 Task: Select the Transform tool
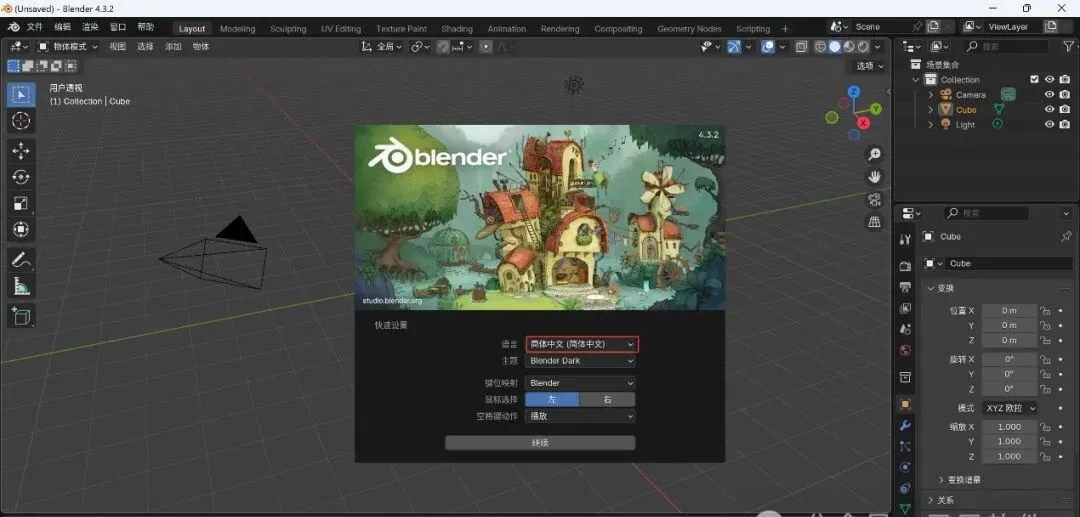21,229
